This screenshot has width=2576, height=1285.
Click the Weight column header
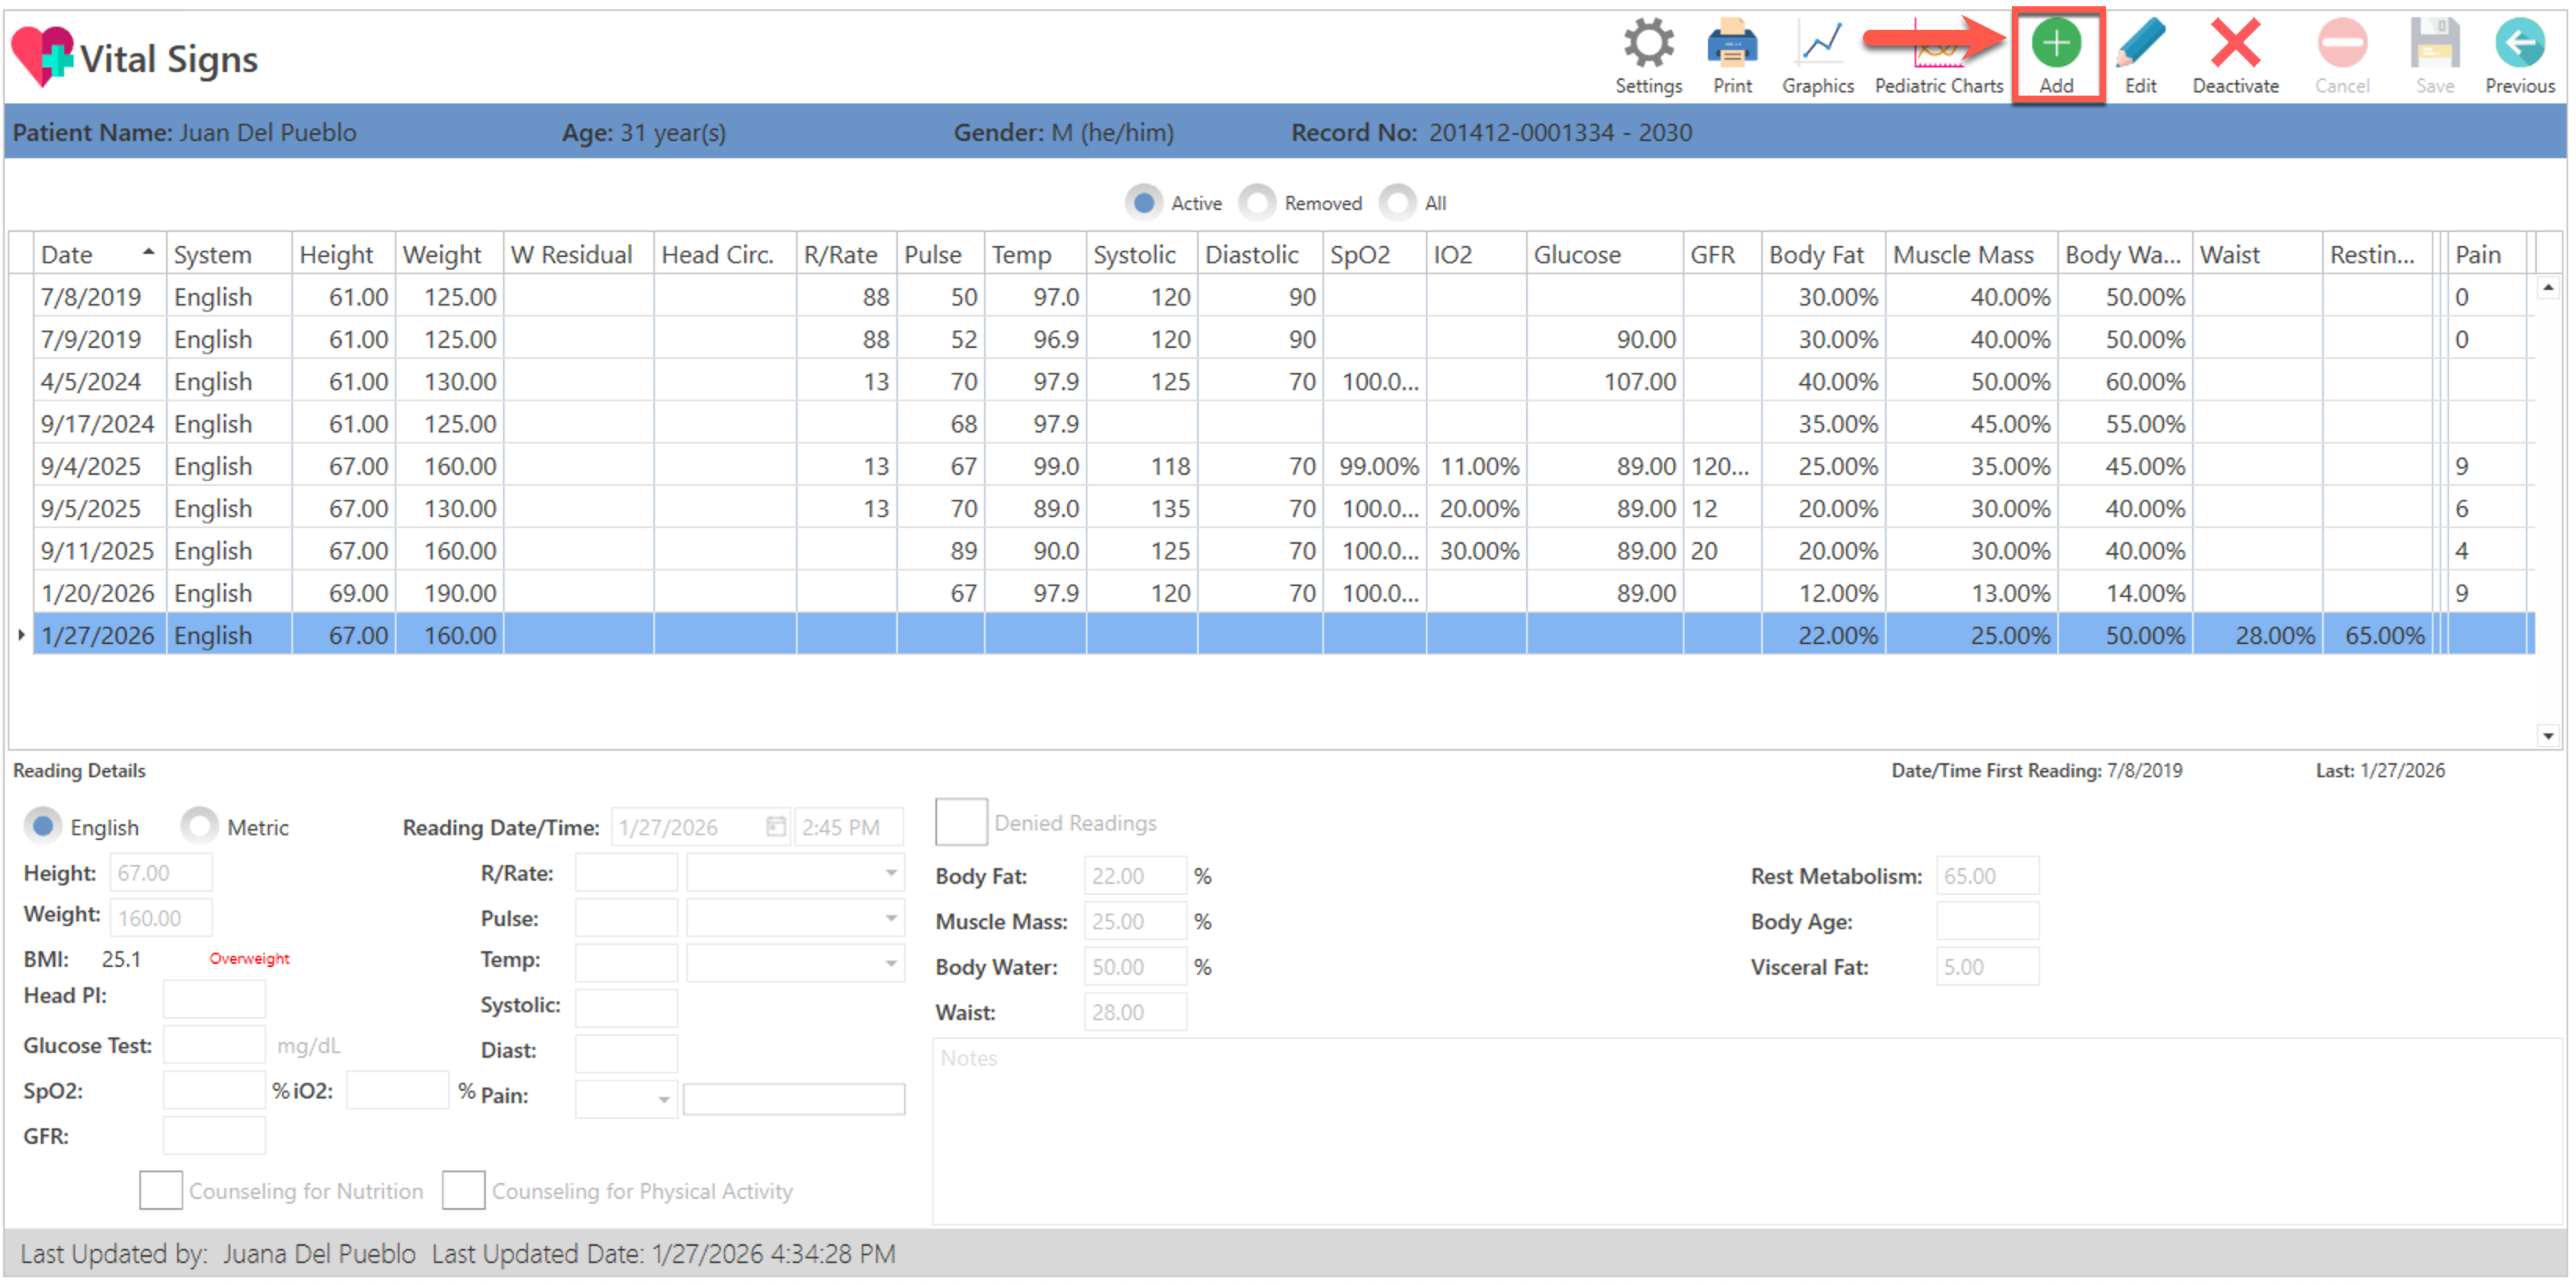point(442,254)
